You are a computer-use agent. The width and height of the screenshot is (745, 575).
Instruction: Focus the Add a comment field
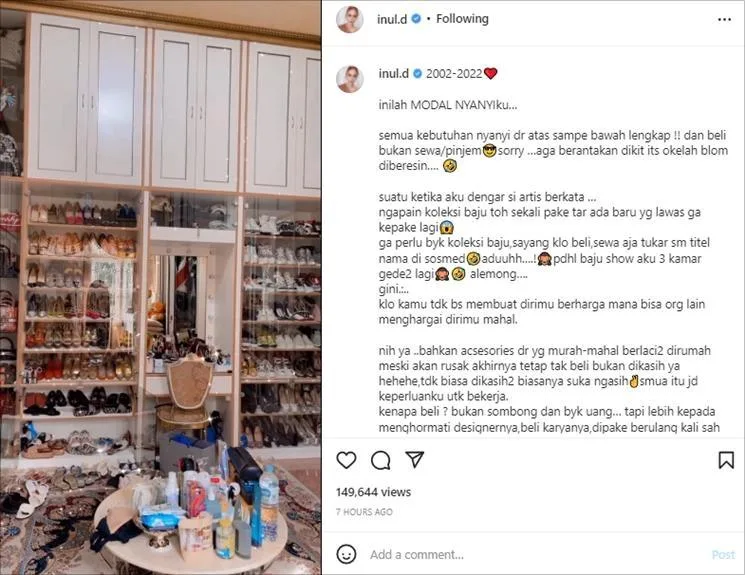[x=537, y=555]
